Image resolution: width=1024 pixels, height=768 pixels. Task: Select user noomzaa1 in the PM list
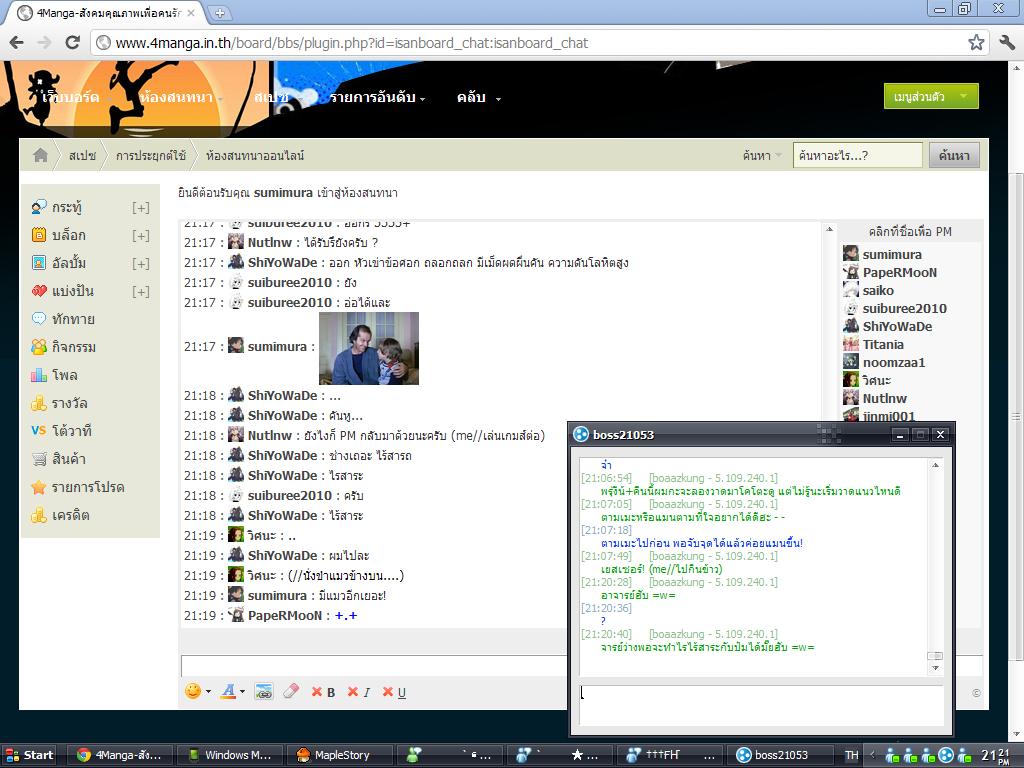click(x=894, y=362)
